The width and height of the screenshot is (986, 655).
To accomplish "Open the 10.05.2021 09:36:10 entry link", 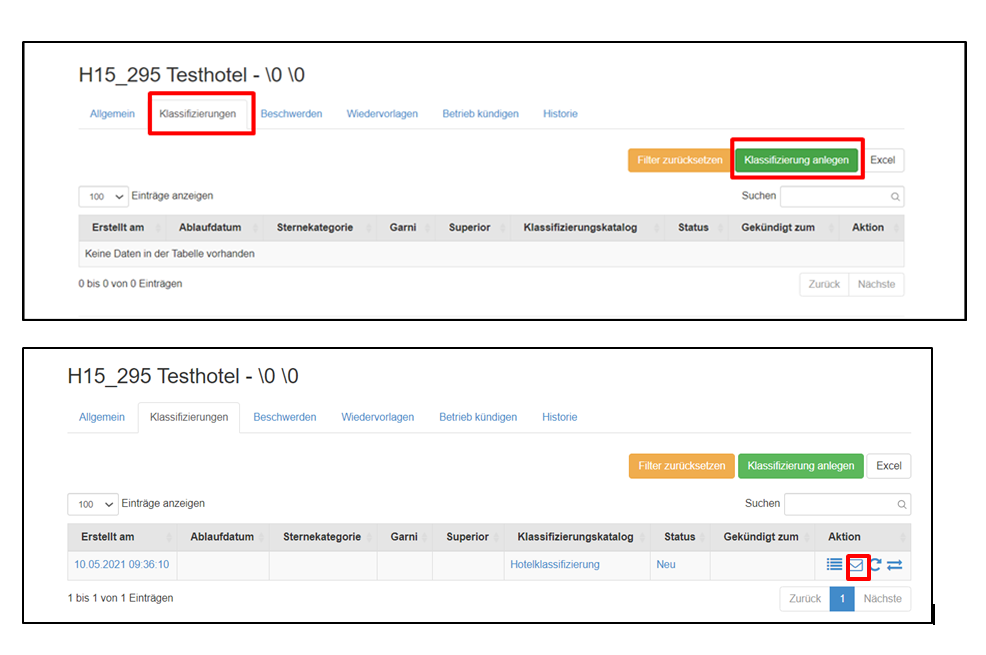I will pyautogui.click(x=121, y=565).
